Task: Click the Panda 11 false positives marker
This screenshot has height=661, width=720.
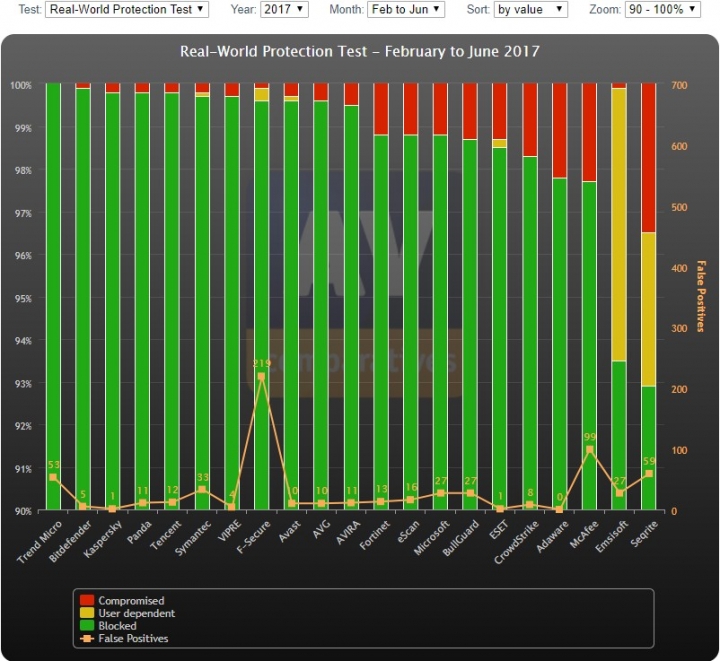Action: pos(142,503)
